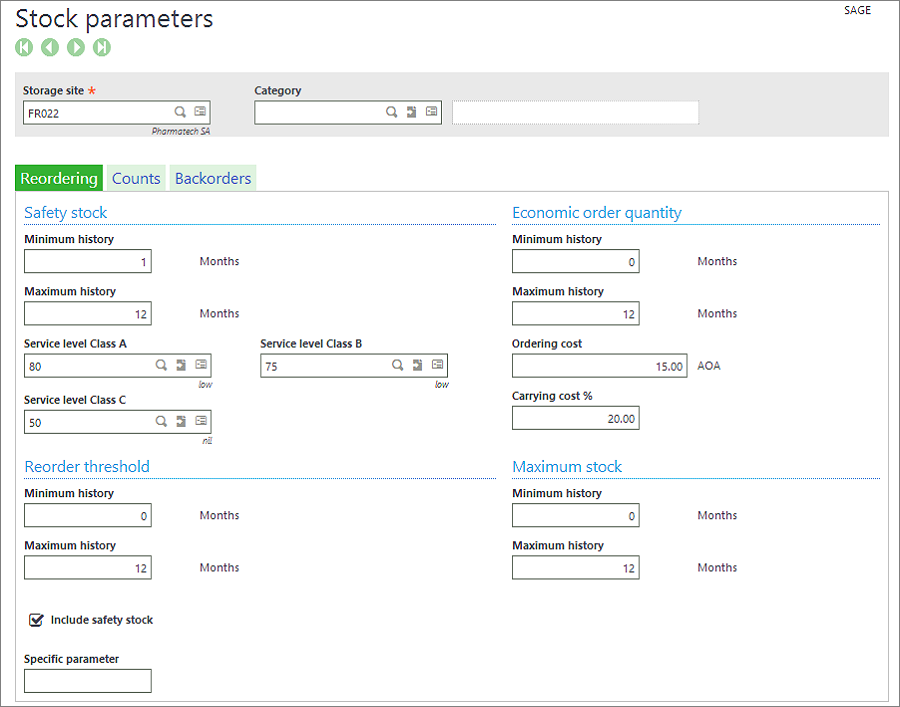900x707 pixels.
Task: Click Maximum stock Maximum history field
Action: coord(576,568)
